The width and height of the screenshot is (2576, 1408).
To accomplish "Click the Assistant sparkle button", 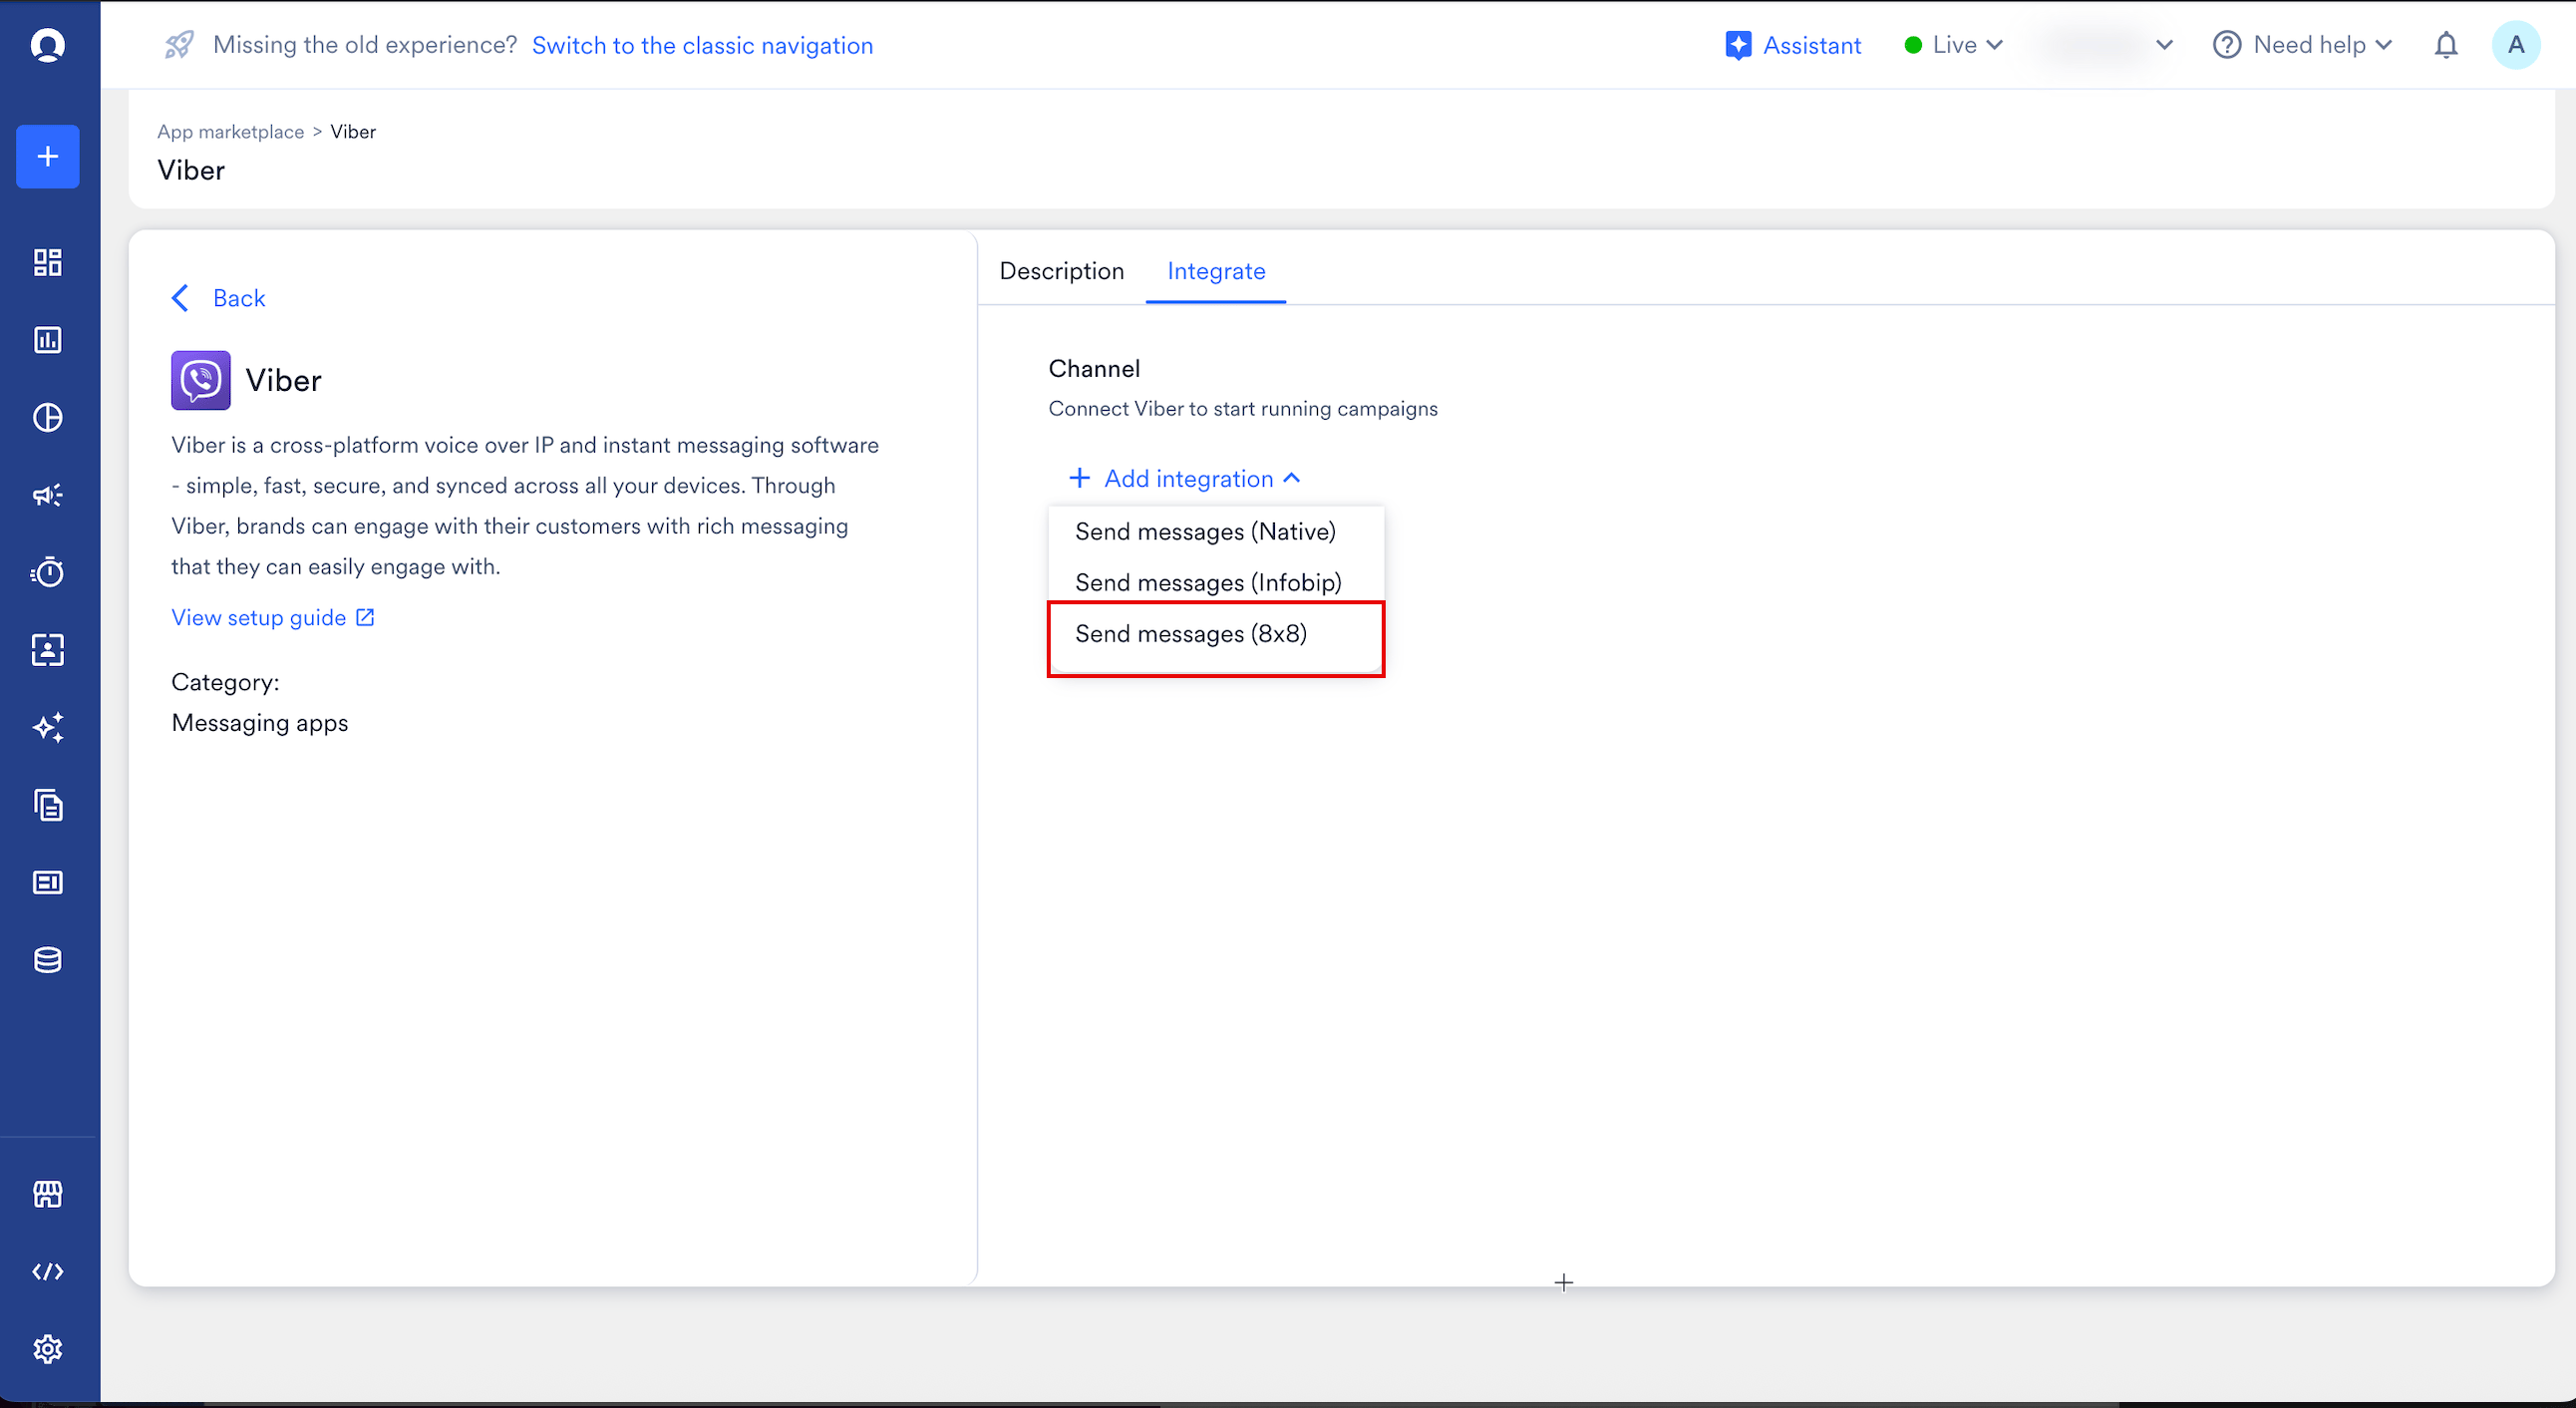I will pos(1793,45).
